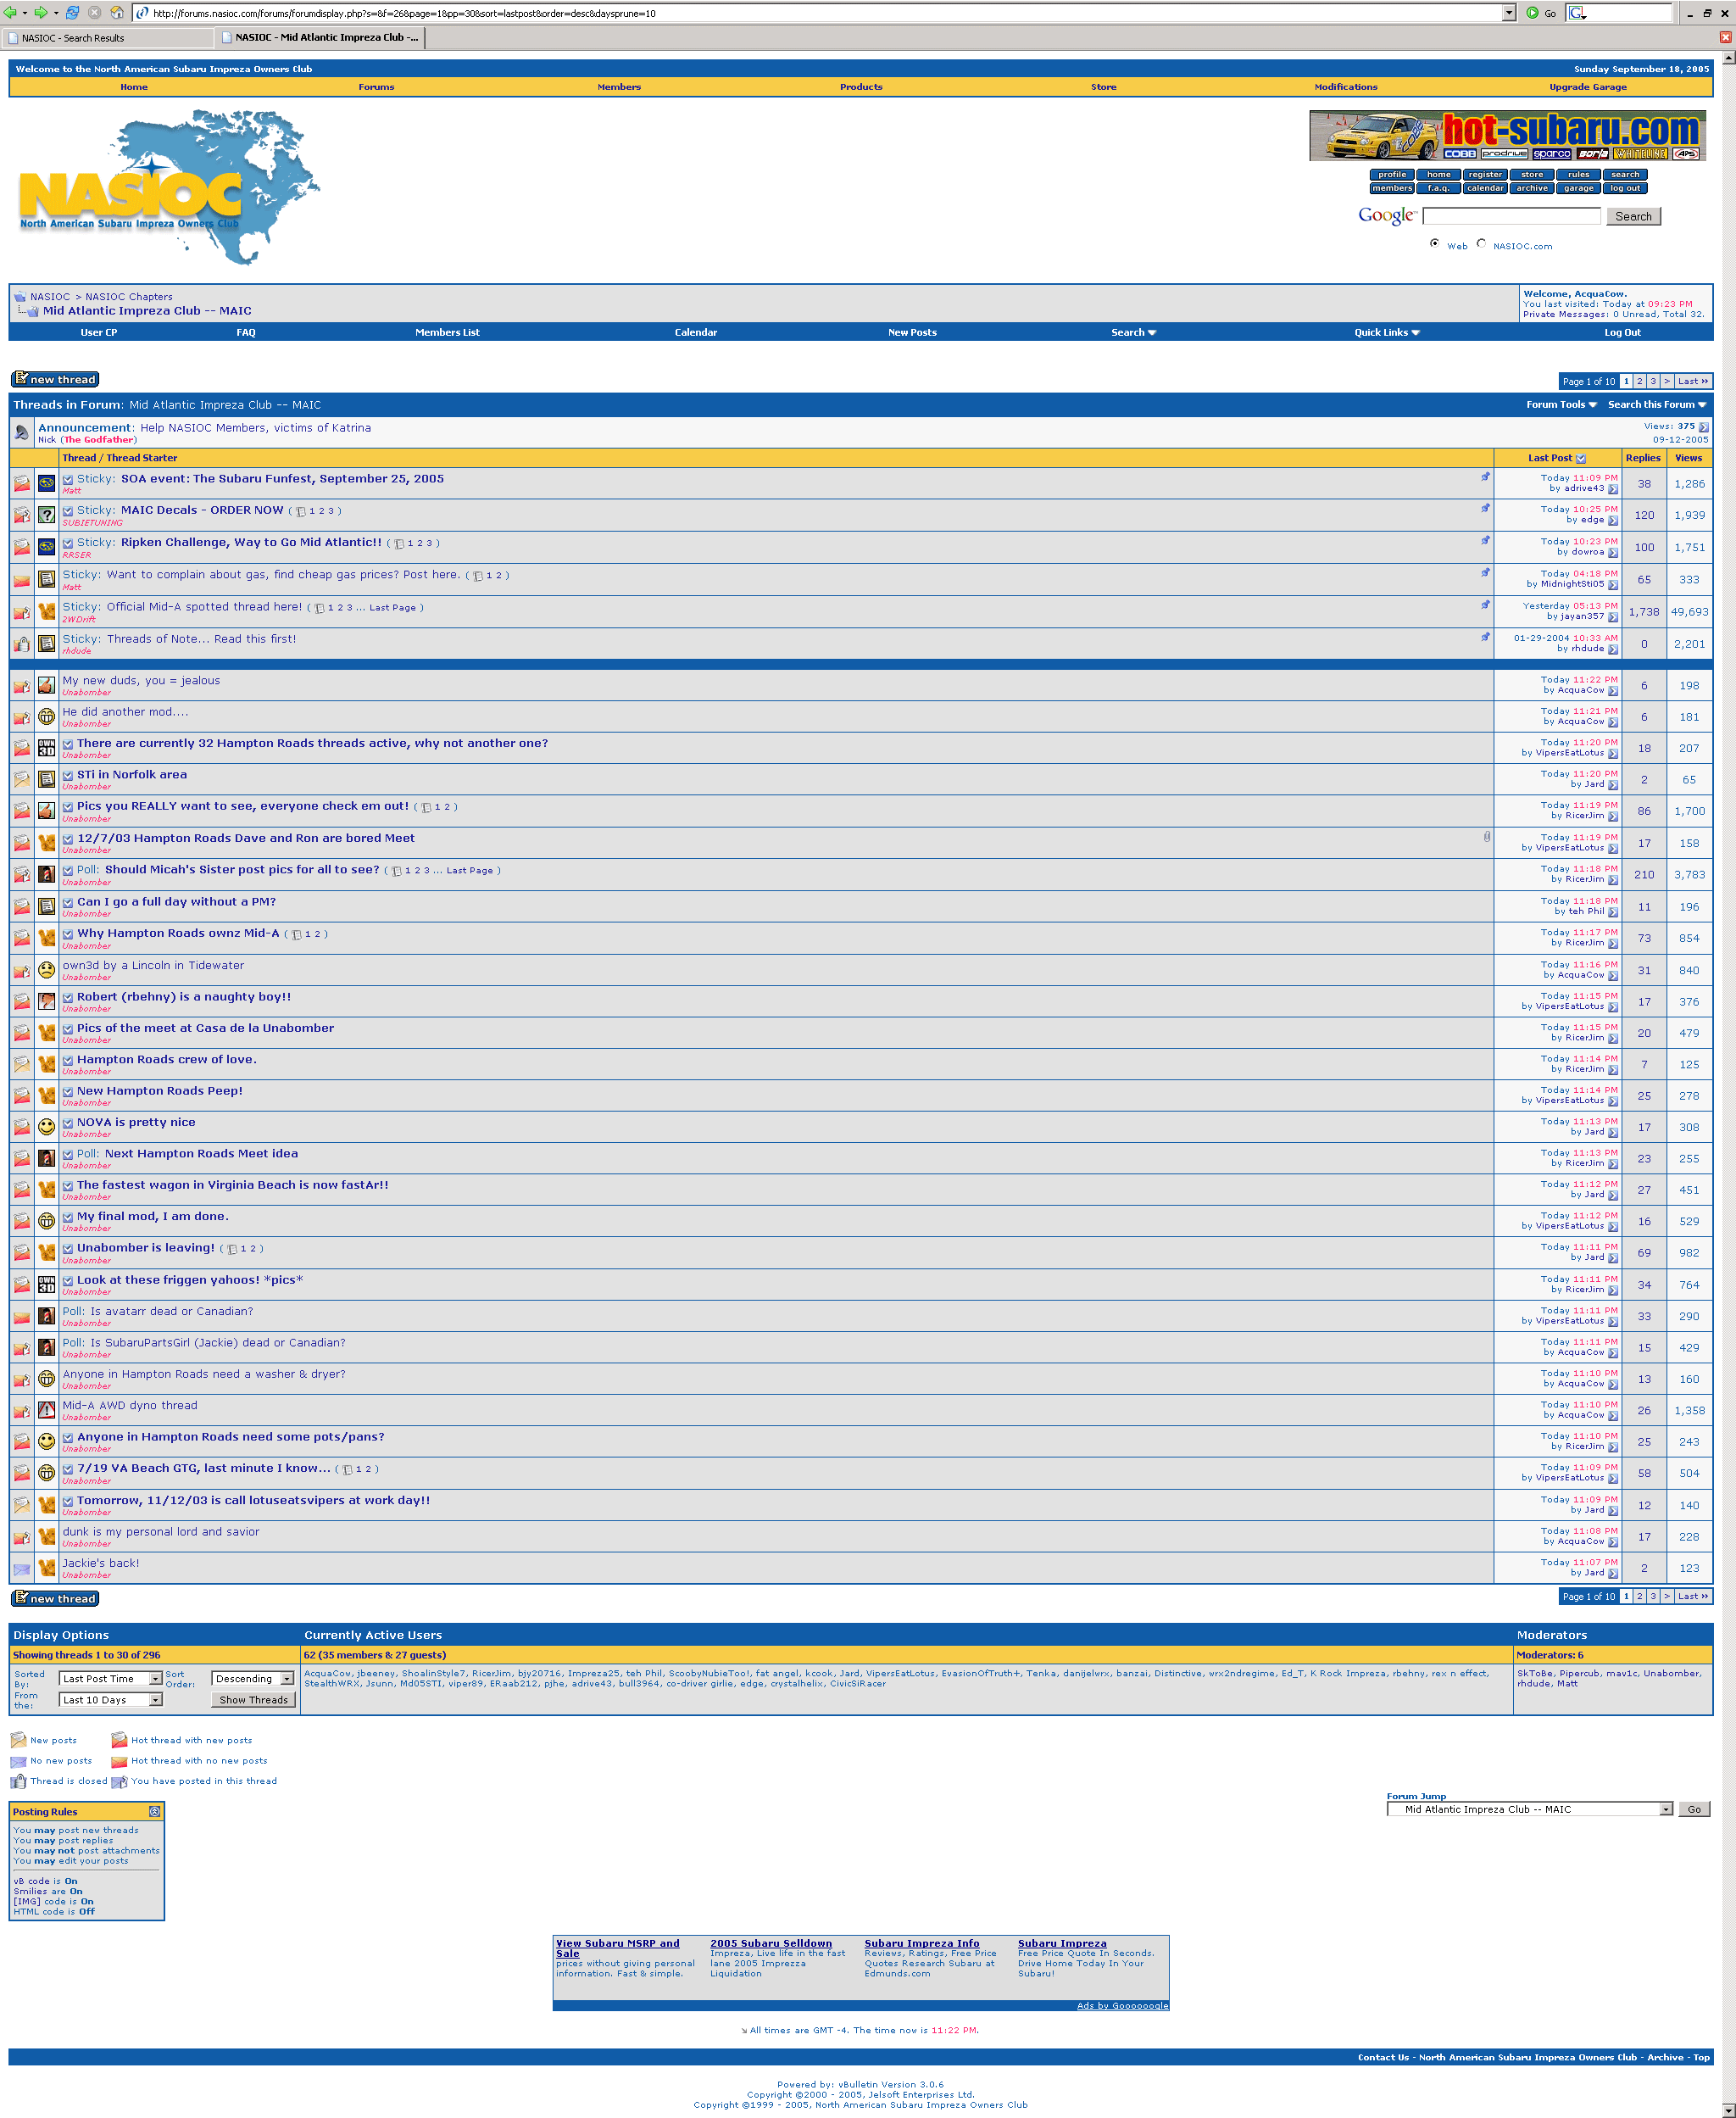Go to page 2 of thread list

click(1639, 381)
